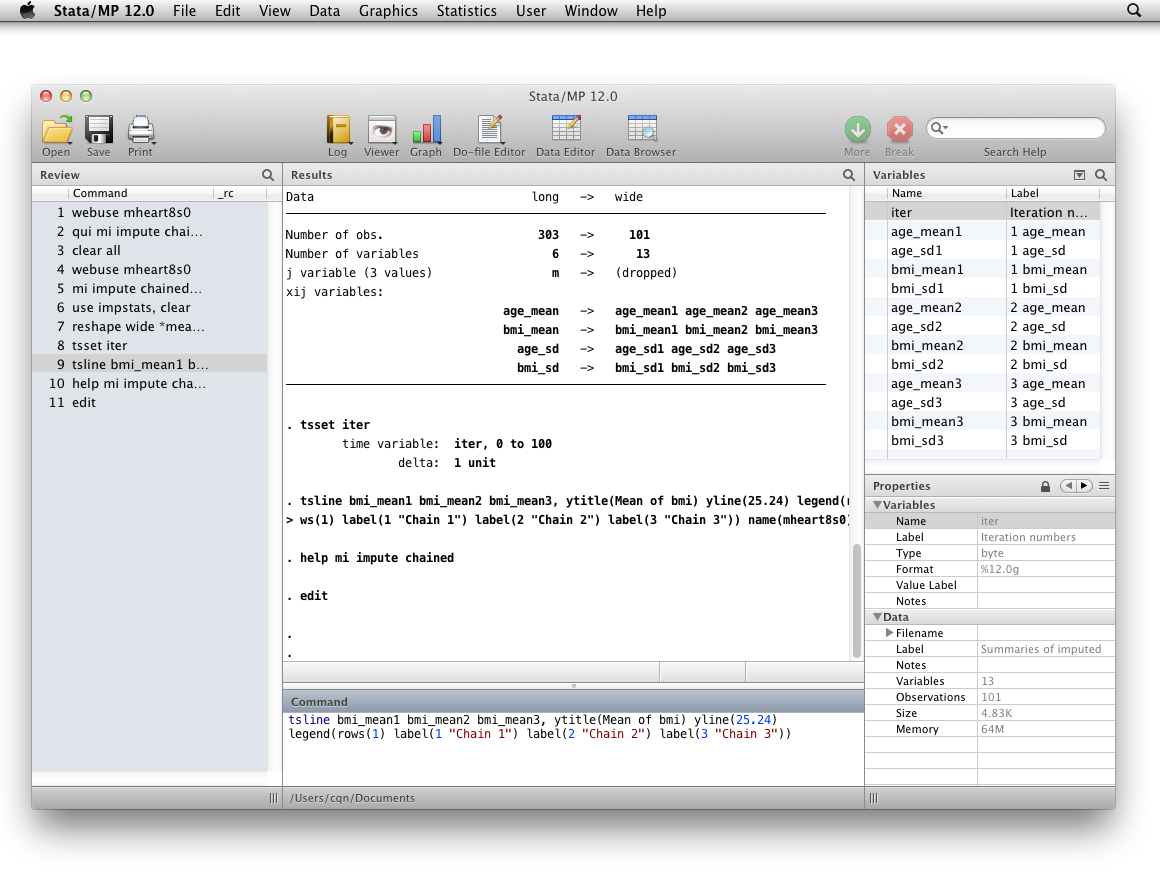Open the Help menu
Screen dimensions: 1160x876
(651, 11)
